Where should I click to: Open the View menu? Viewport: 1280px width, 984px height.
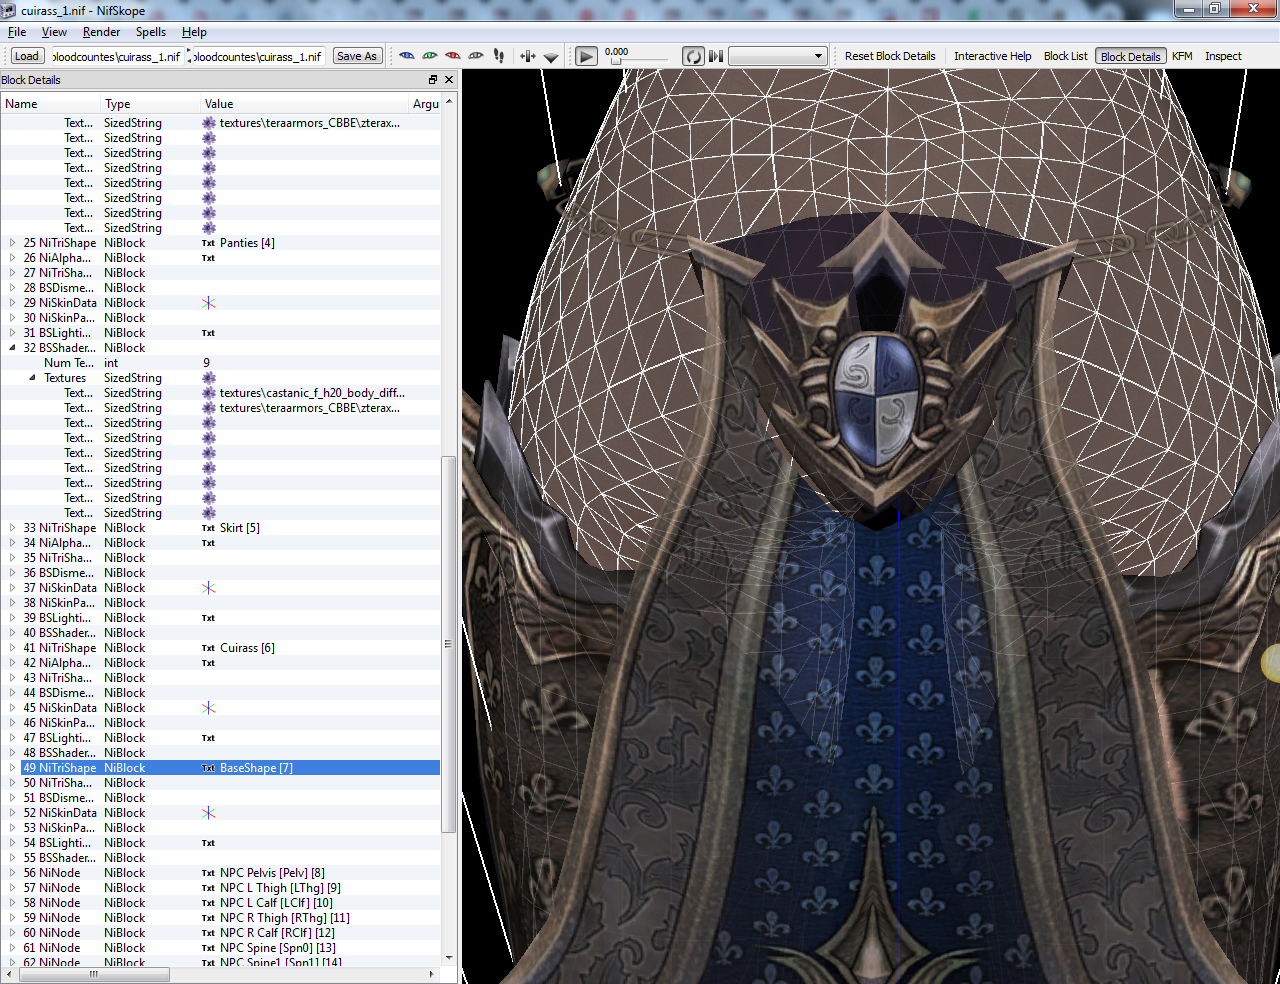tap(55, 32)
